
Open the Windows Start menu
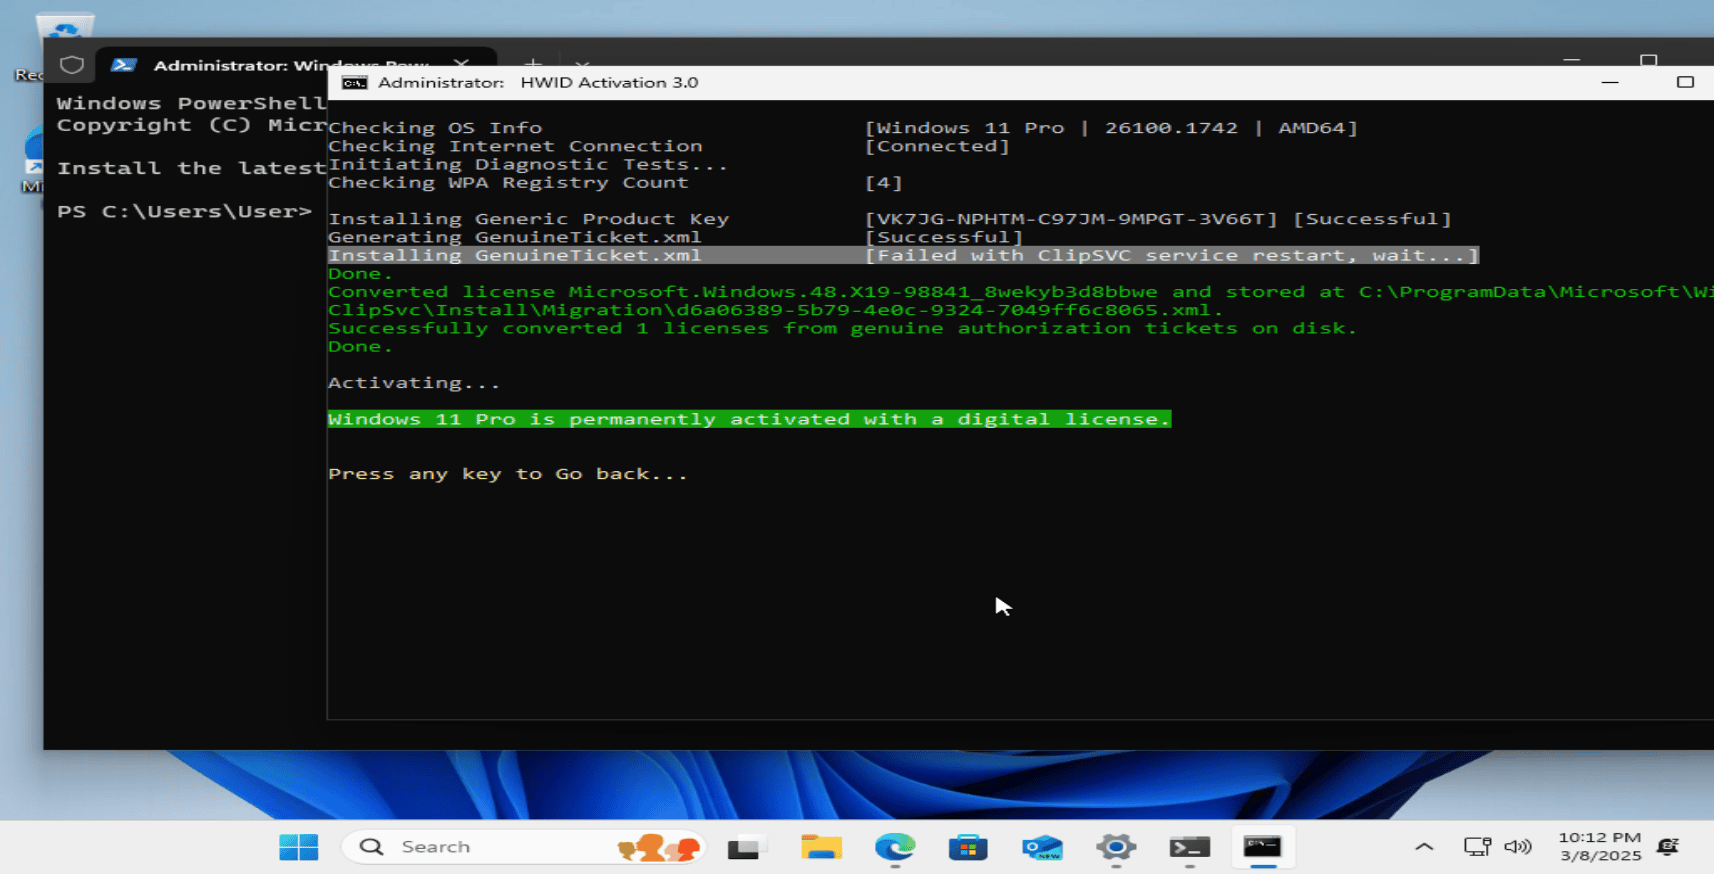298,847
